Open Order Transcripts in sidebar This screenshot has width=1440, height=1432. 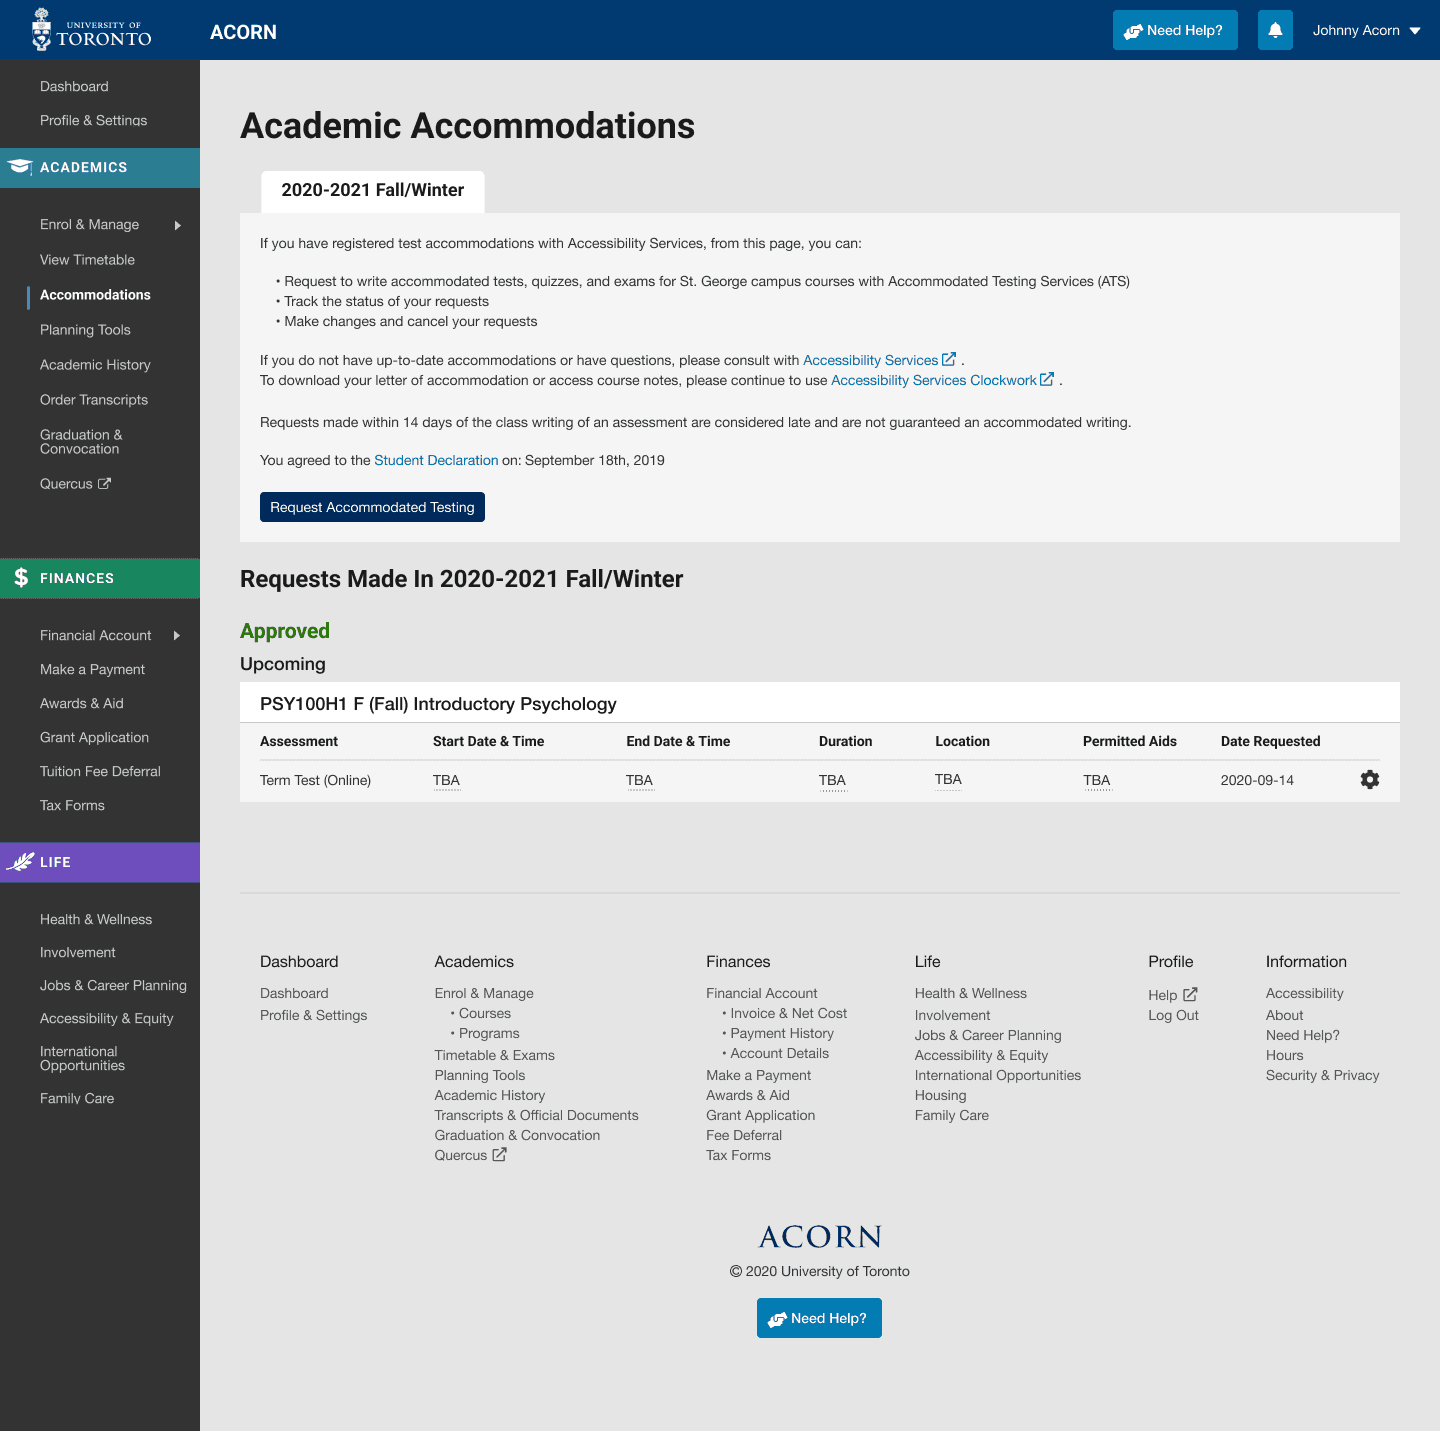[x=94, y=400]
